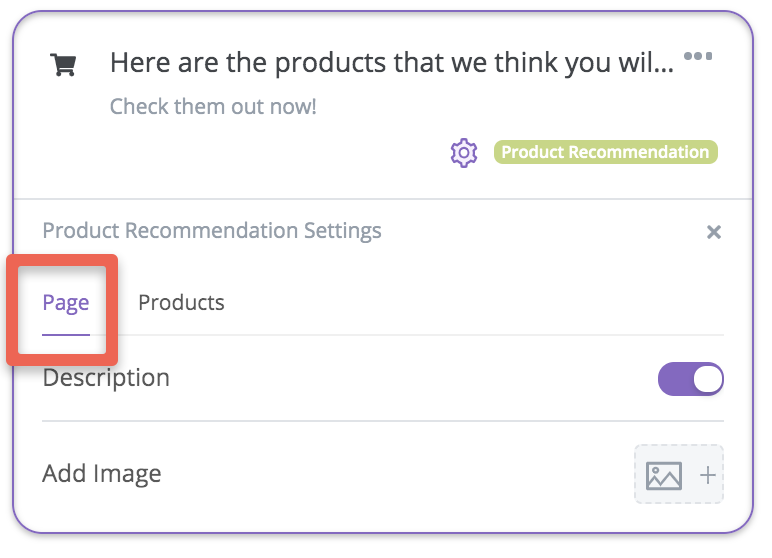Click the shopping cart icon

coord(63,65)
